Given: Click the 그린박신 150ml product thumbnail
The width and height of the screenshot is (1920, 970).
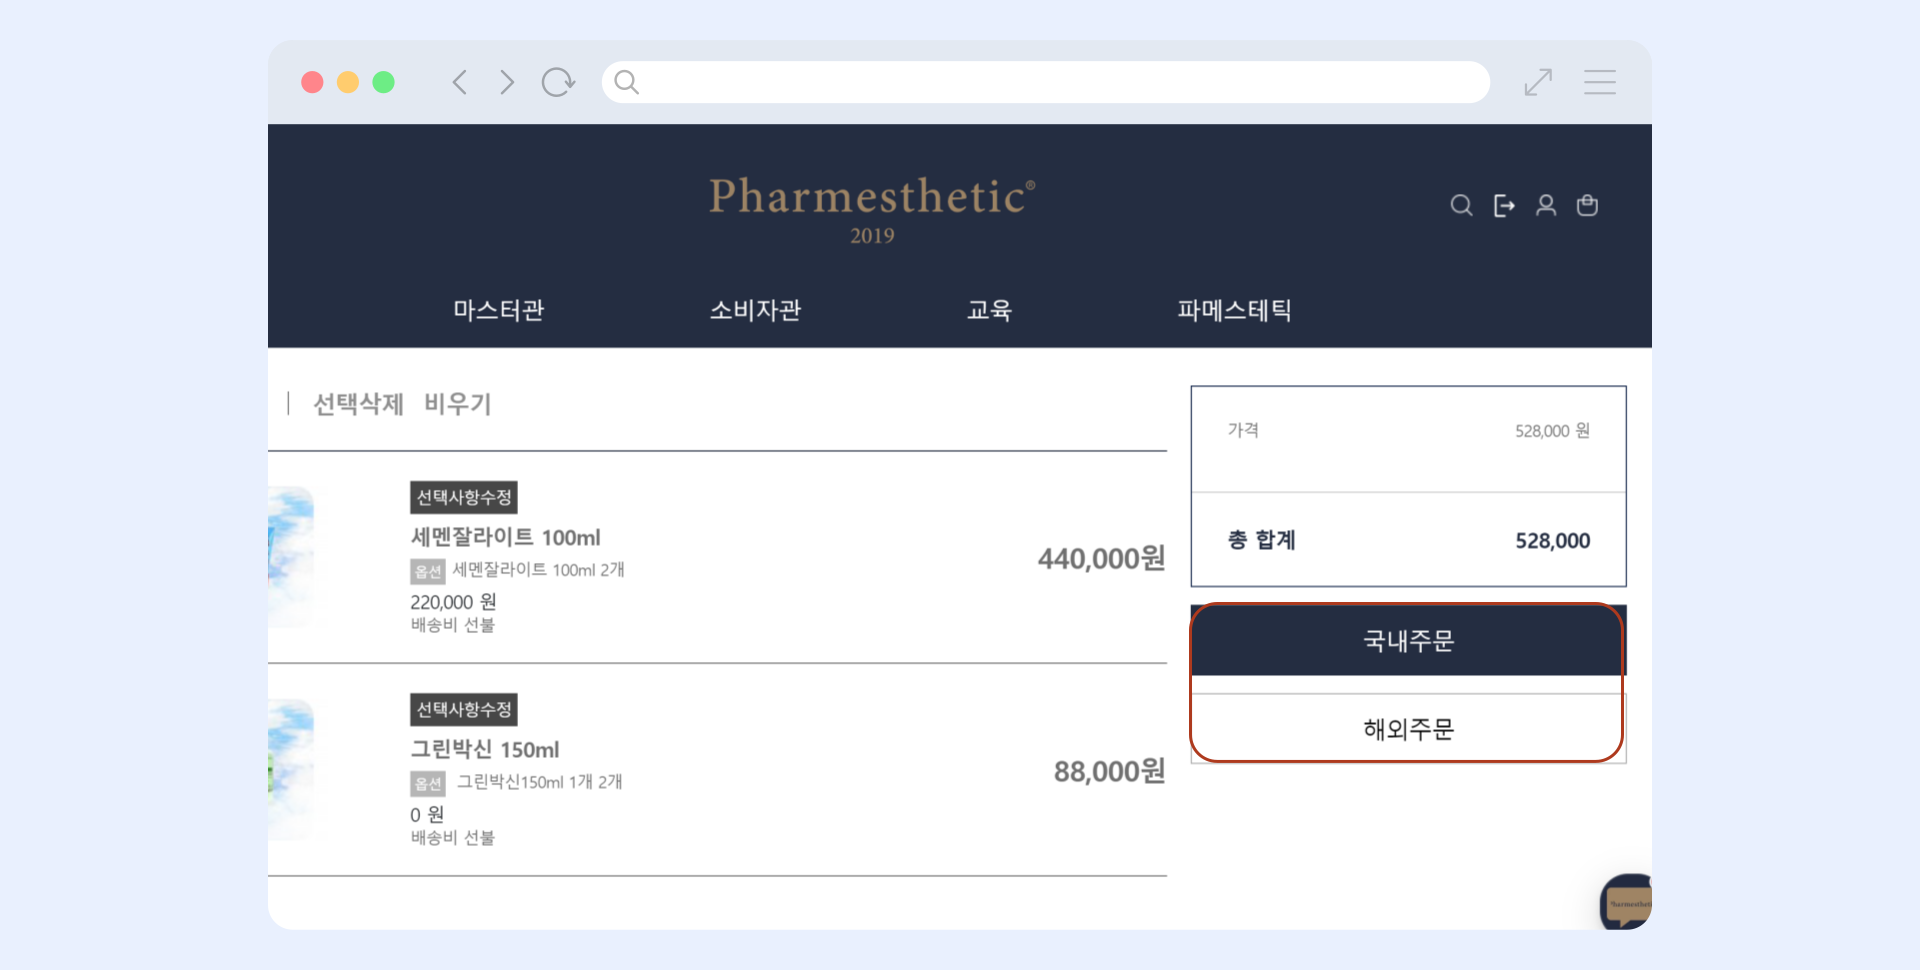Looking at the screenshot, I should 291,770.
